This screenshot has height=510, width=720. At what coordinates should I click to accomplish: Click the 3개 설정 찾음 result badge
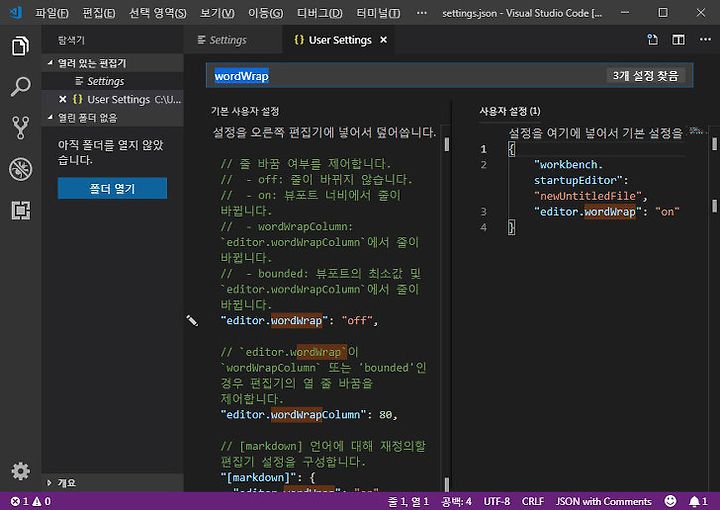(645, 75)
